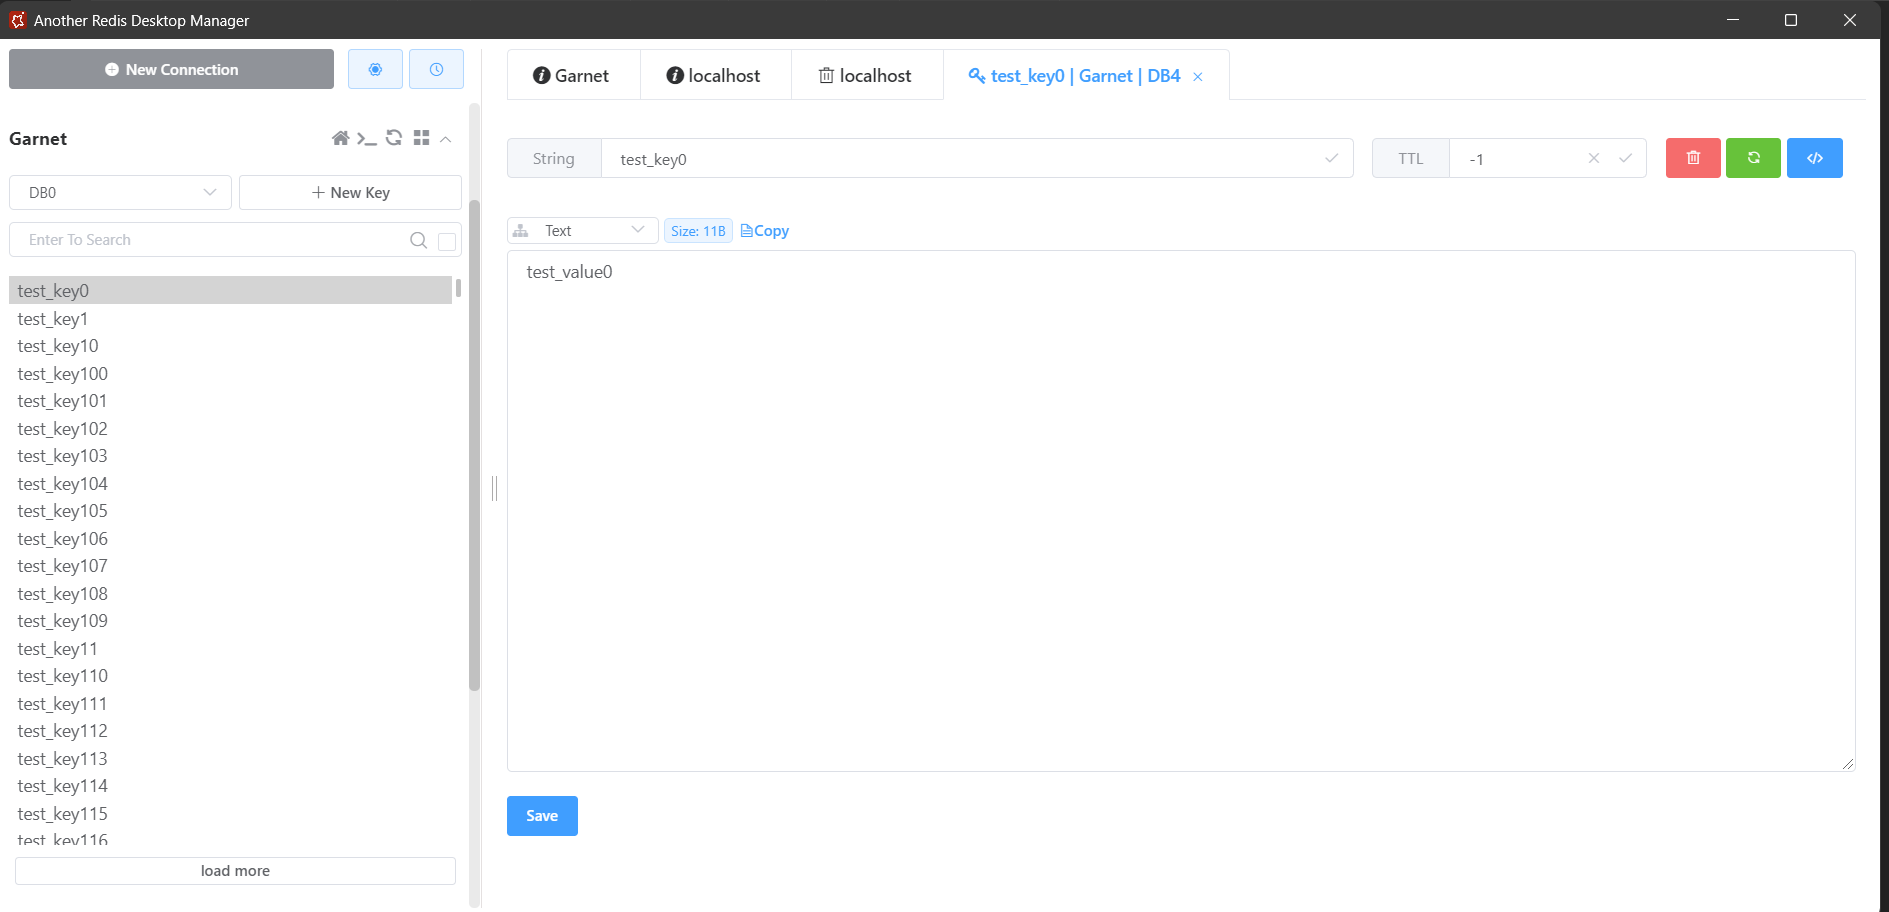1889x912 pixels.
Task: Click the blue code dump command button
Action: (x=1814, y=158)
